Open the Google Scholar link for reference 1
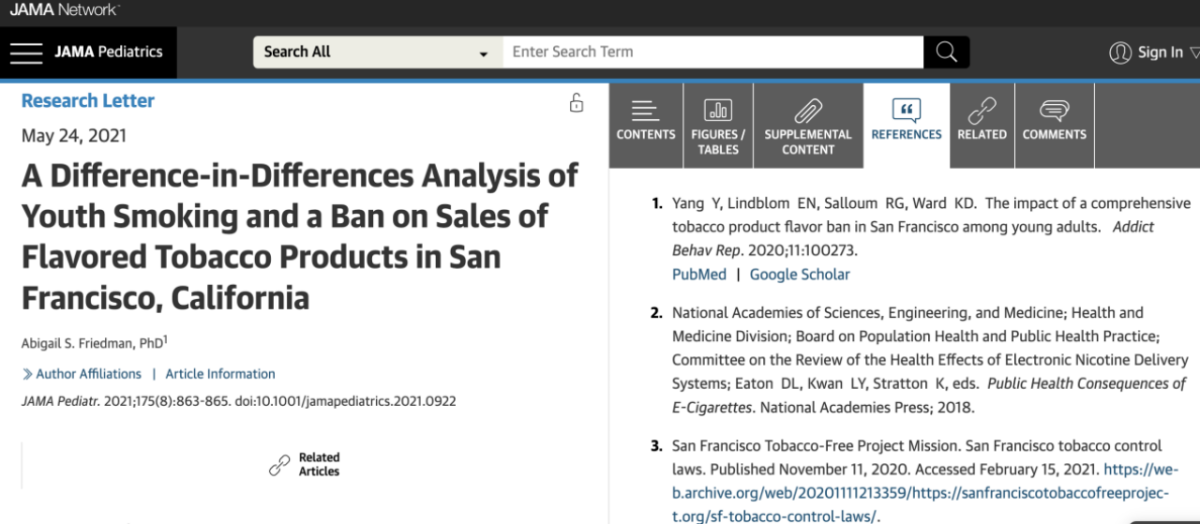Viewport: 1200px width, 524px height. (799, 274)
